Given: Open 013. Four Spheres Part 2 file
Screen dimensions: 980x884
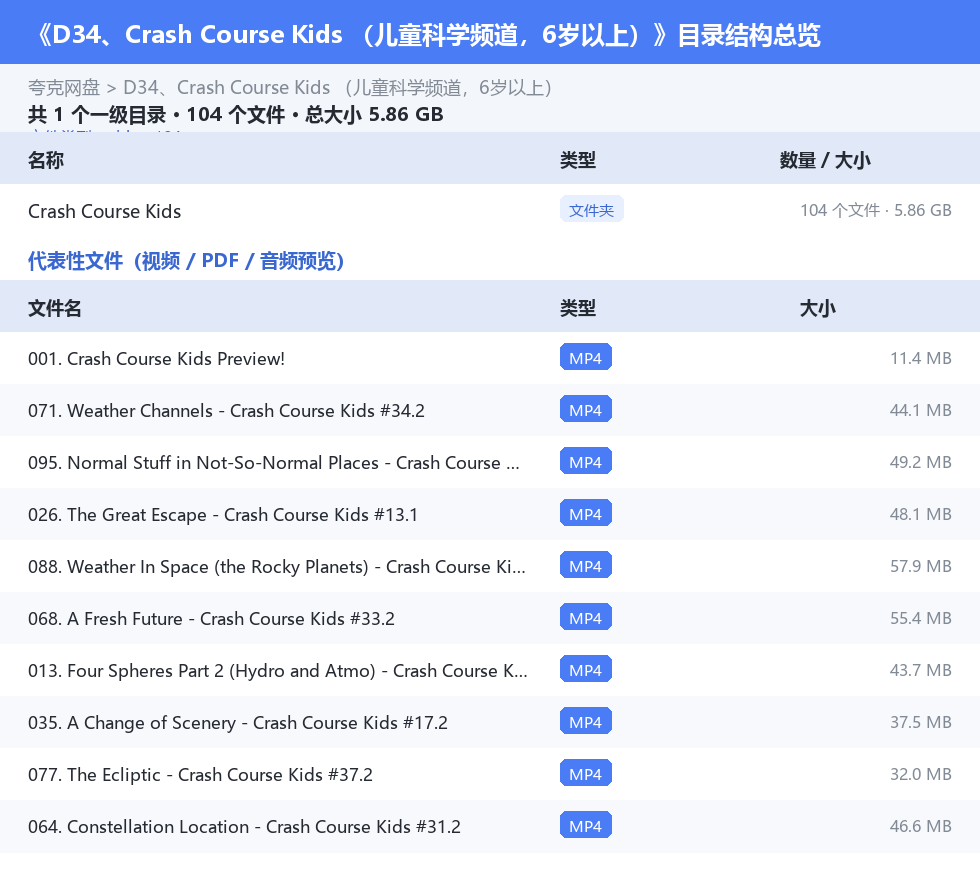Looking at the screenshot, I should 278,670.
